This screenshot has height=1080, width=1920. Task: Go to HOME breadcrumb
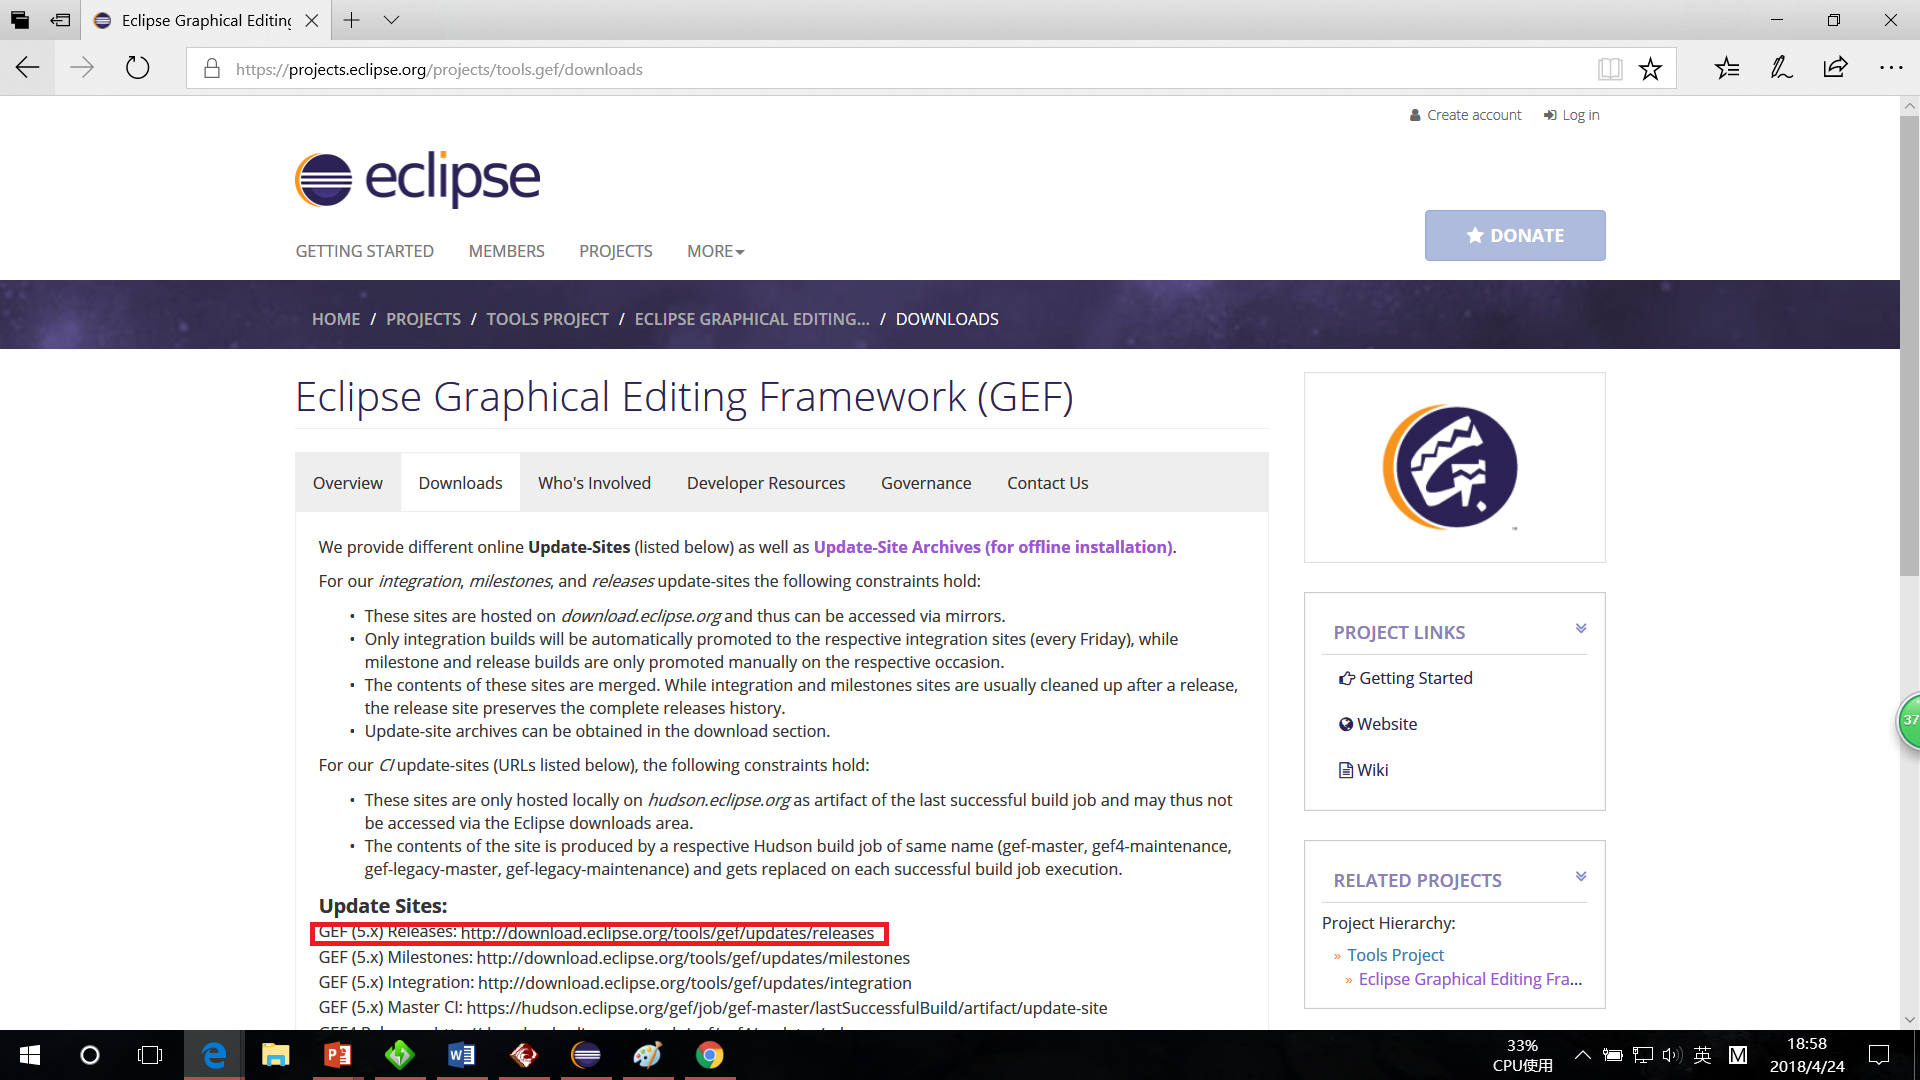click(336, 319)
